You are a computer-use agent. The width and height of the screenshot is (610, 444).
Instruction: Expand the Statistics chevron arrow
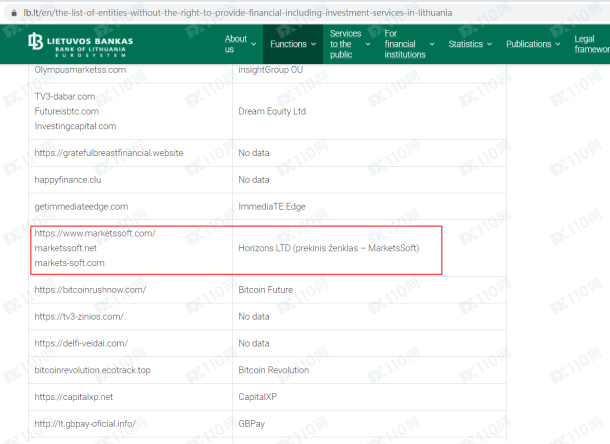[489, 44]
